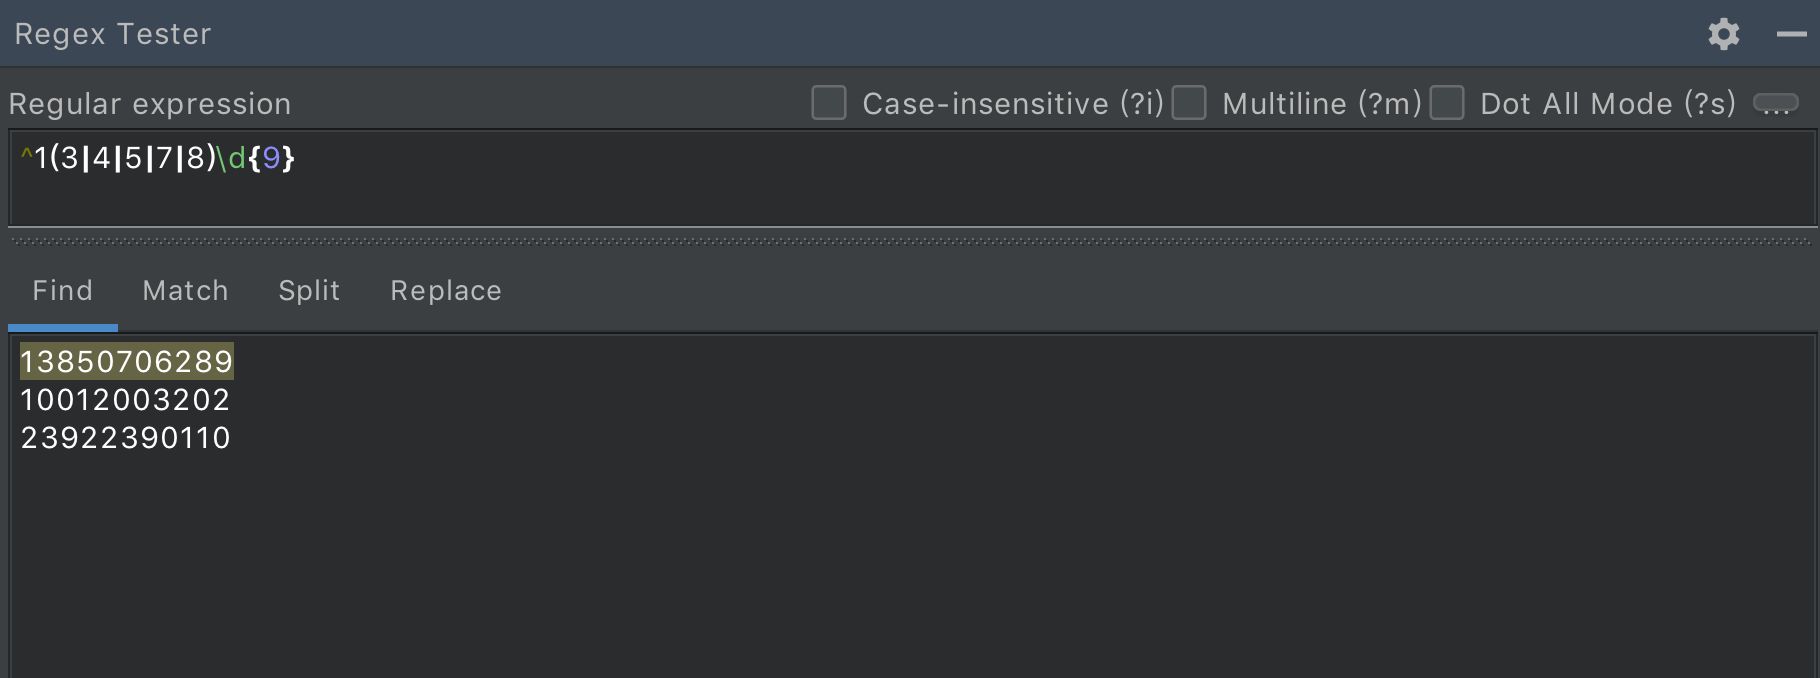
Task: Enable the Case-insensitive (?i) checkbox
Action: tap(829, 103)
